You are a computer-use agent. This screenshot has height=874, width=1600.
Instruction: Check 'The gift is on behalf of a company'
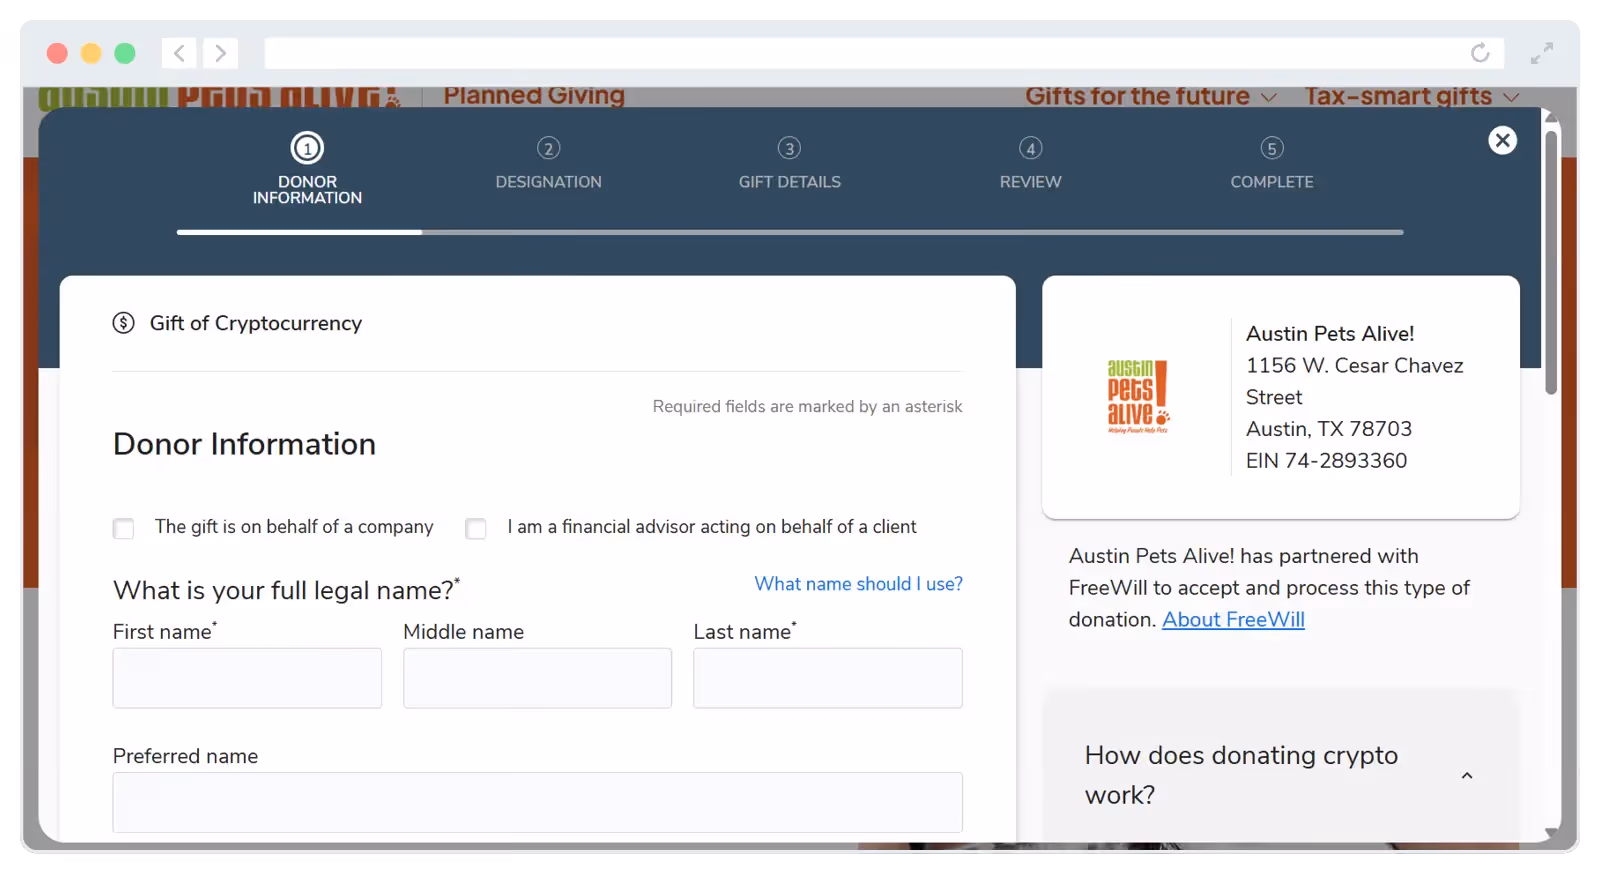click(123, 528)
